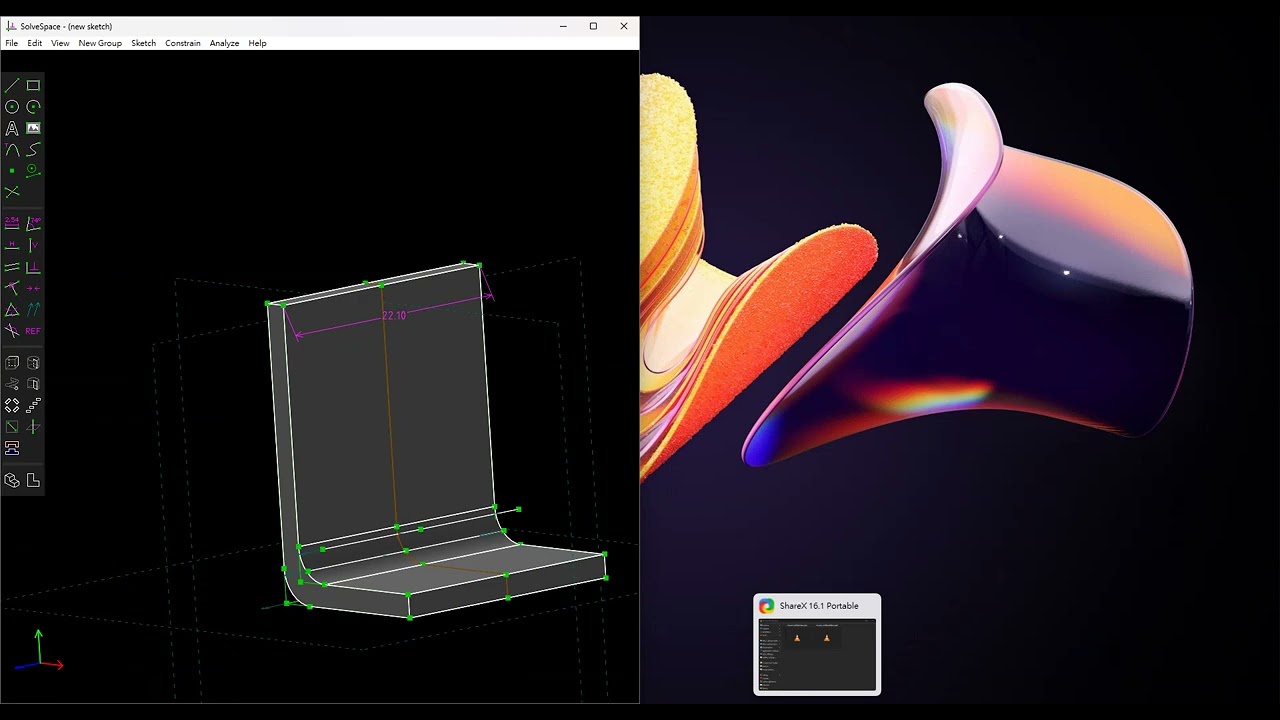
Task: Select the Image insert tool
Action: pos(33,128)
